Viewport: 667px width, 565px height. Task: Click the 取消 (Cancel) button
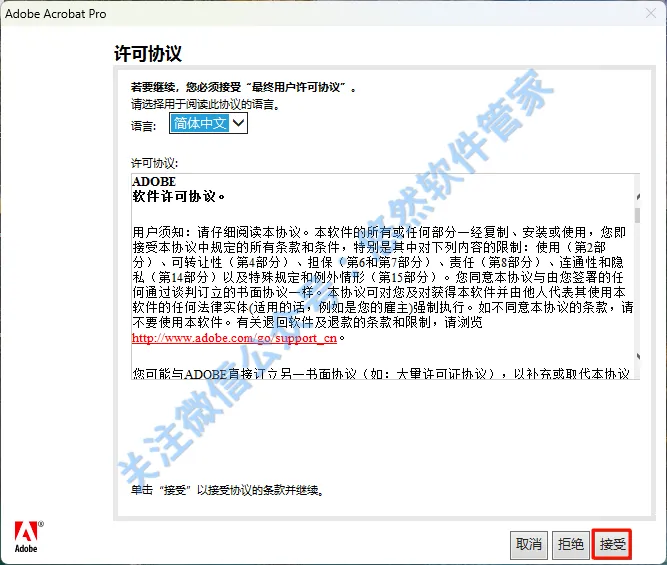click(529, 544)
